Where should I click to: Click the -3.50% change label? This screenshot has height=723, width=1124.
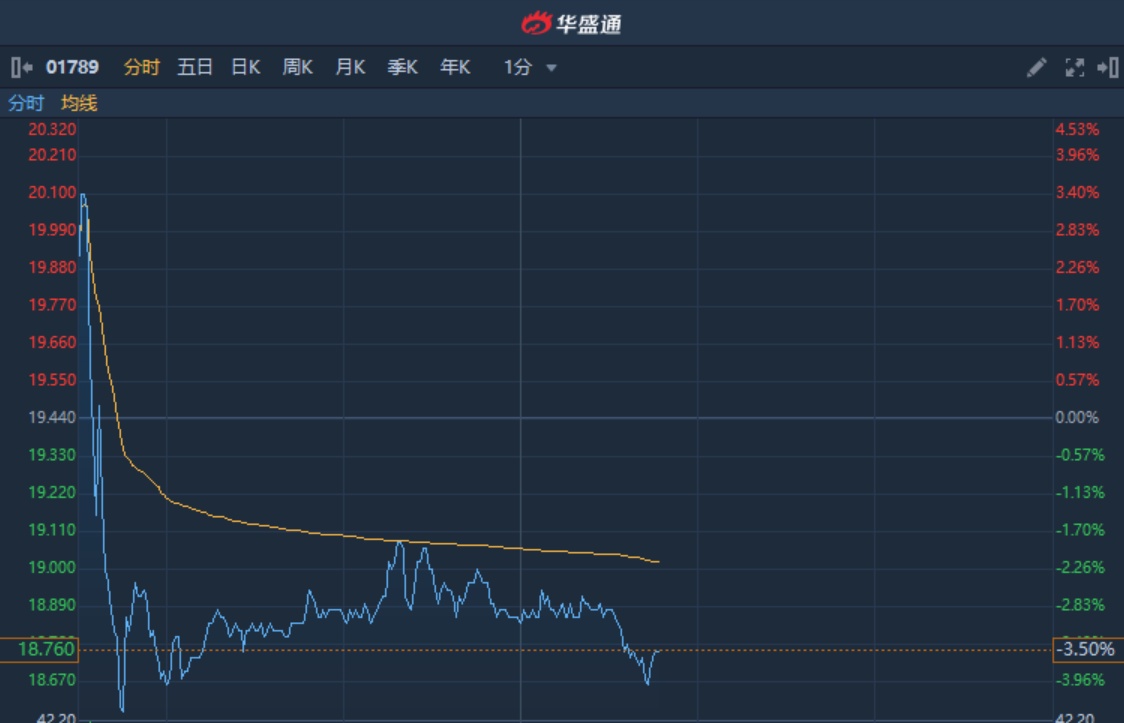pyautogui.click(x=1084, y=650)
